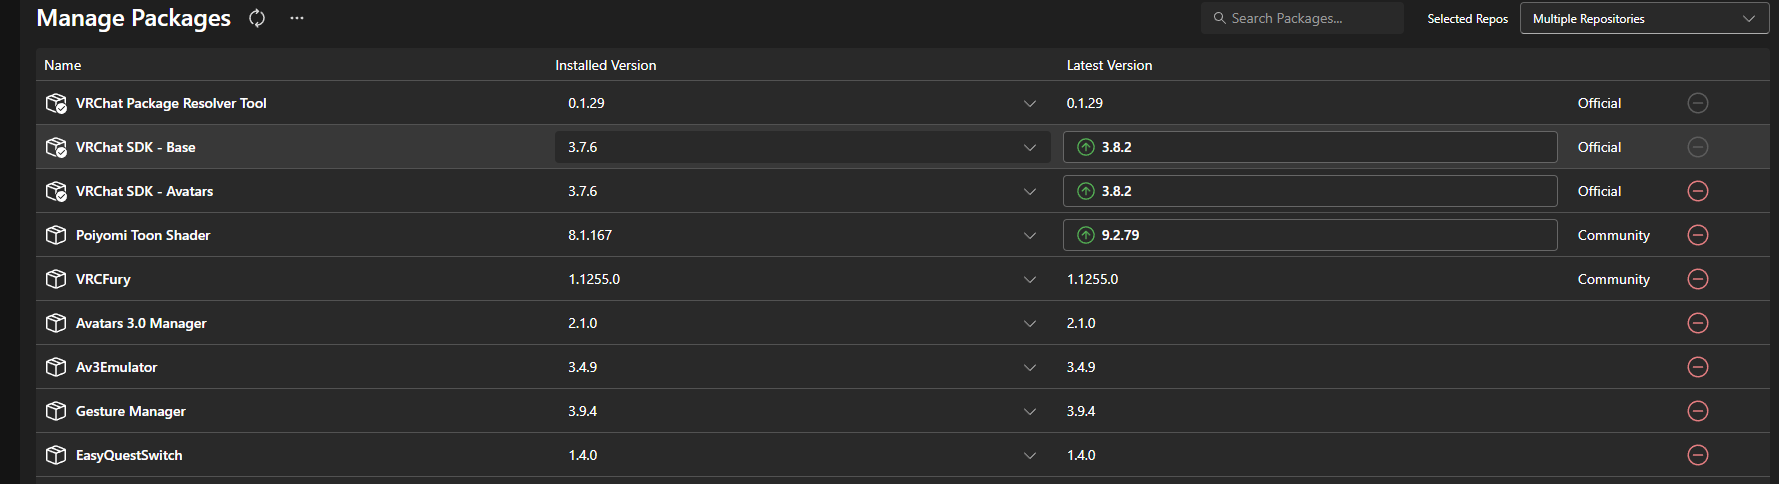Screen dimensions: 1779x484
Task: Remove the Av3Emulator package
Action: point(1697,367)
